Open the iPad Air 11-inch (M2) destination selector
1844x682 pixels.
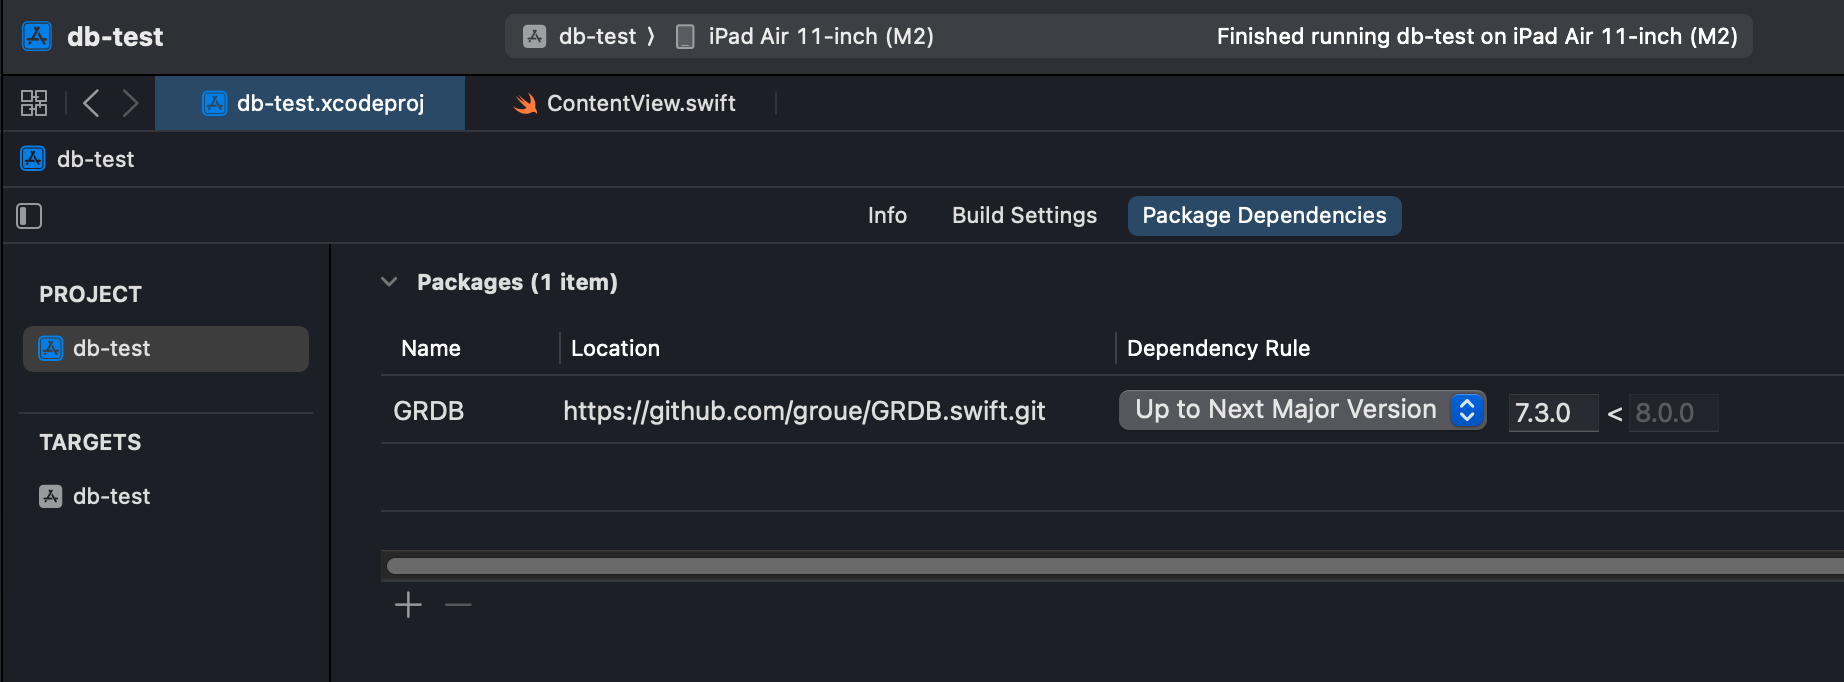coord(820,37)
